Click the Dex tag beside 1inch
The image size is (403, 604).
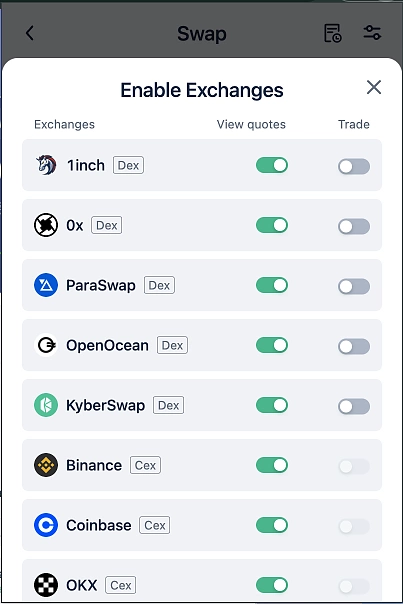coord(128,165)
